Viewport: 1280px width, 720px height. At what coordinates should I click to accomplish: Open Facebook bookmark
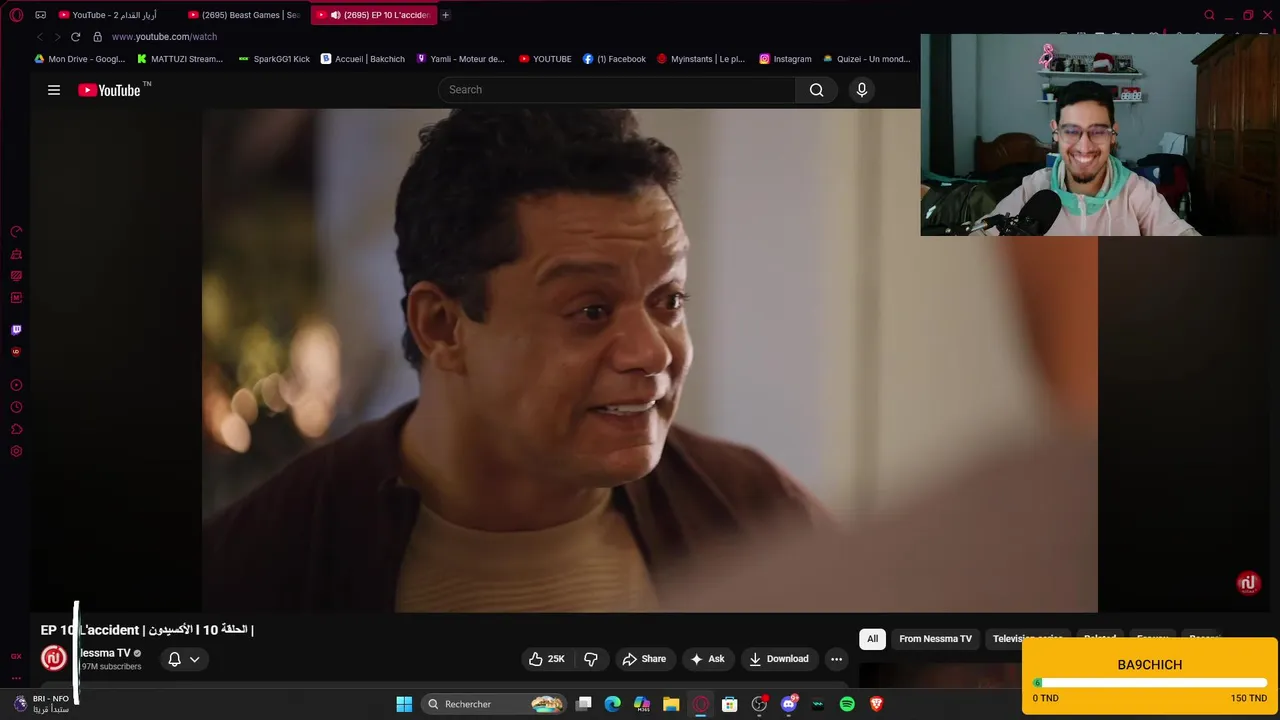click(x=614, y=59)
